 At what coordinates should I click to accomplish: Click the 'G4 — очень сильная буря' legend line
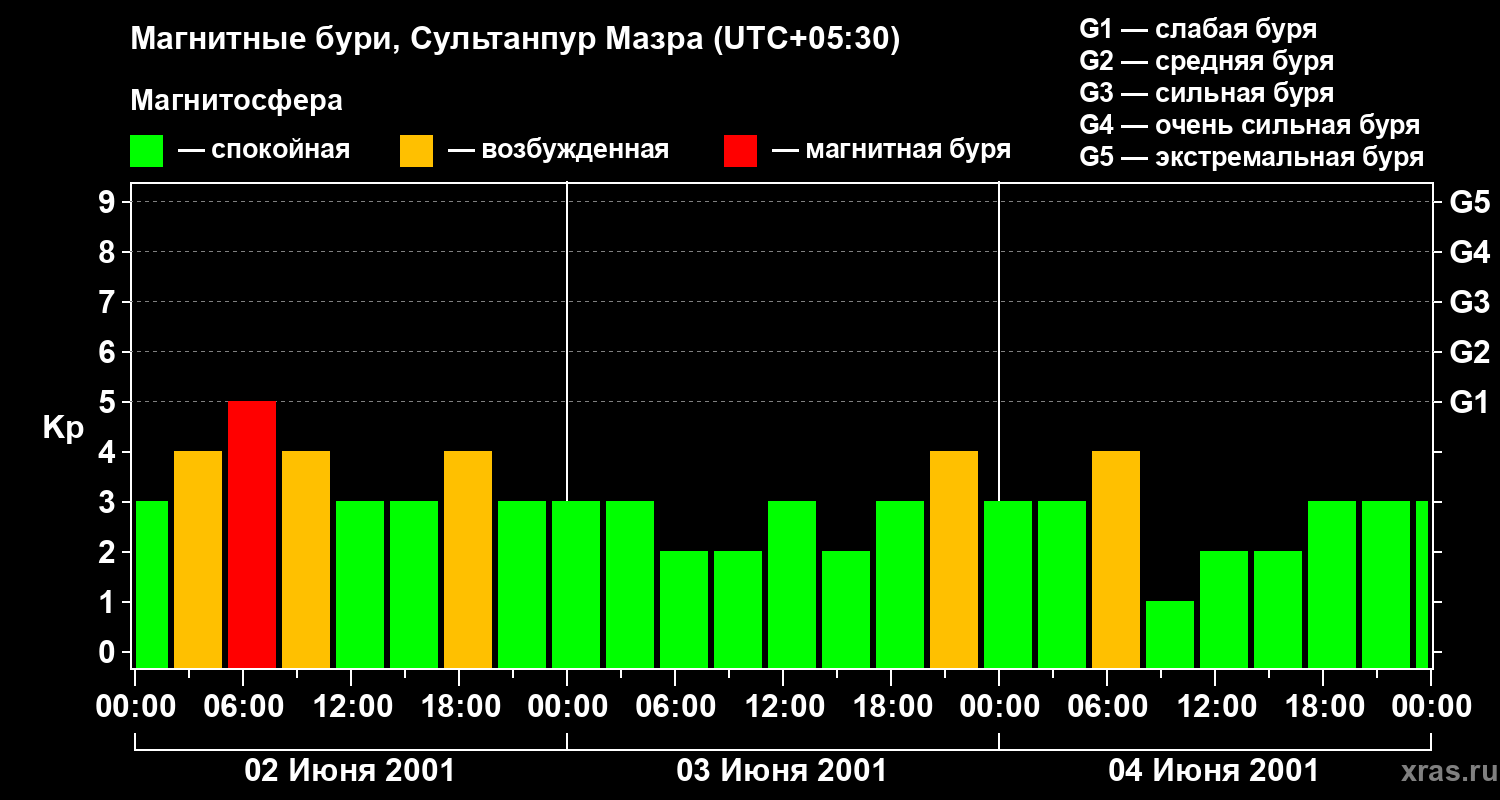[x=1250, y=125]
